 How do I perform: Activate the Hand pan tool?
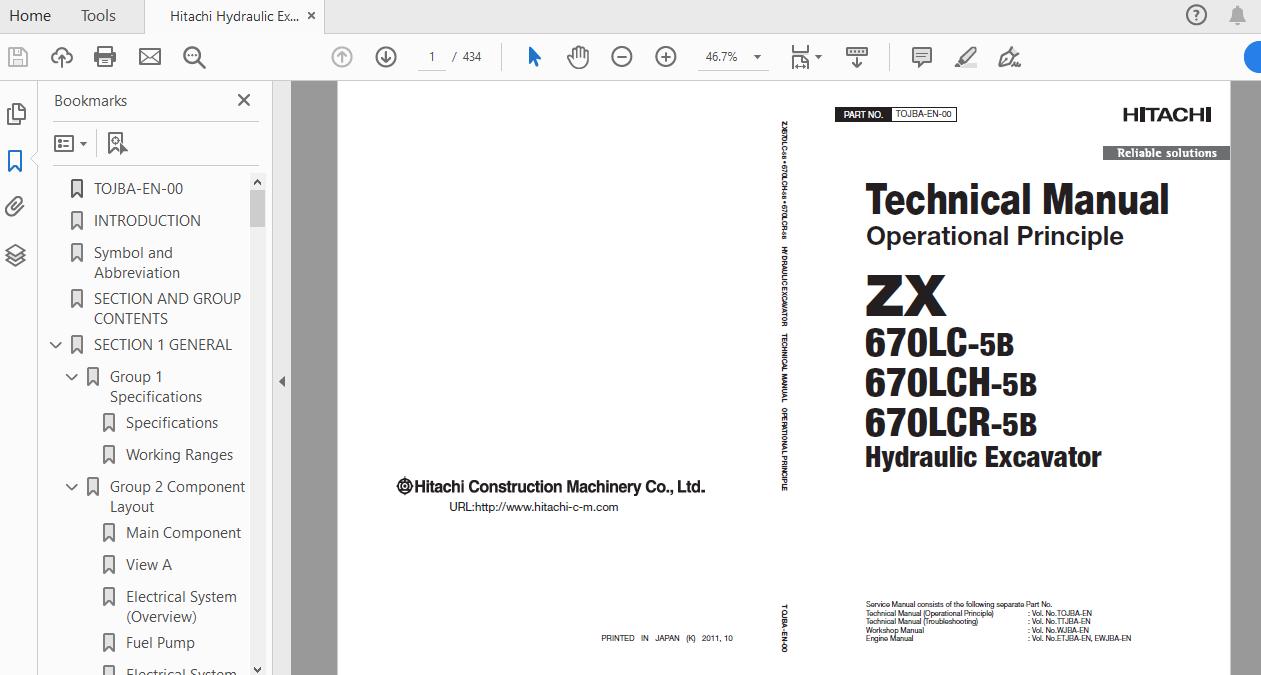578,57
